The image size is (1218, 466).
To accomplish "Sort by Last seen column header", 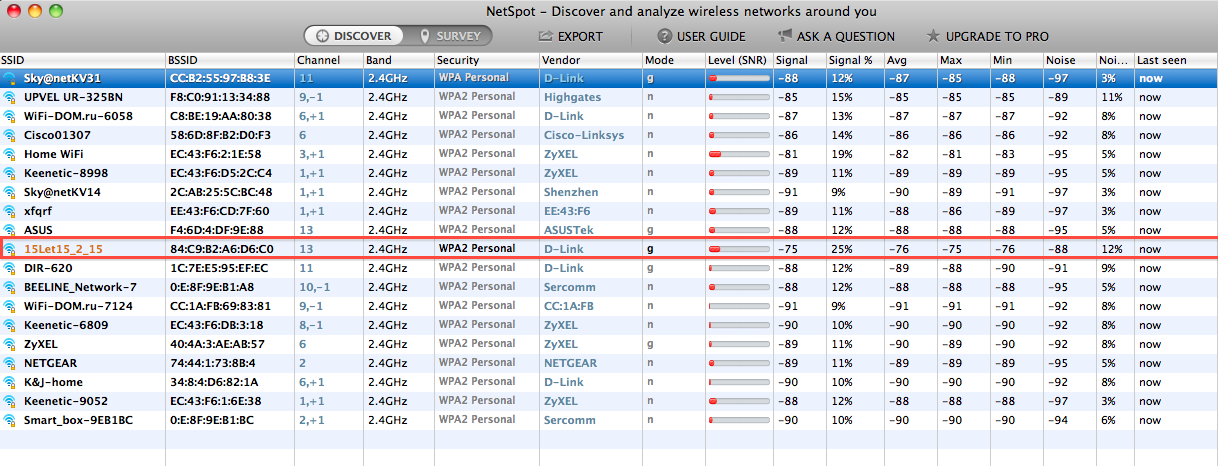I will click(1176, 60).
